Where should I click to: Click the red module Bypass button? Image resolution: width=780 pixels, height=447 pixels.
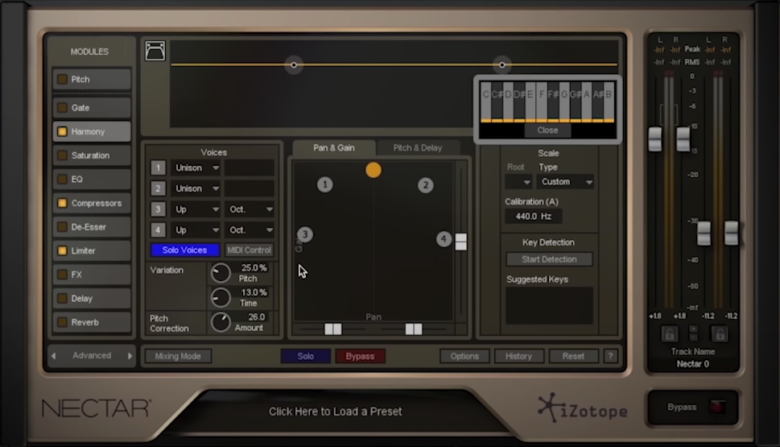tap(360, 356)
